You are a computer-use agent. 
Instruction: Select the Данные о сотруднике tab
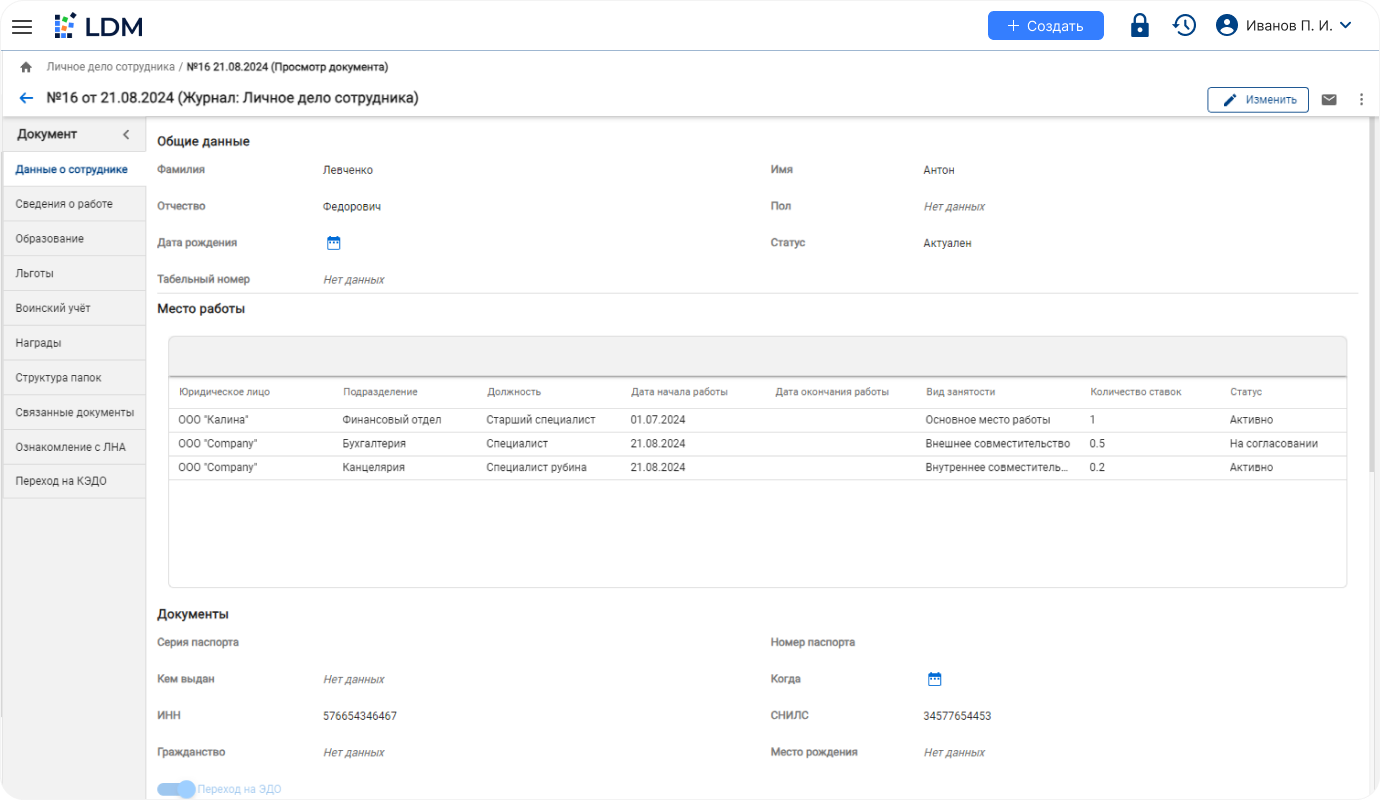[x=74, y=169]
